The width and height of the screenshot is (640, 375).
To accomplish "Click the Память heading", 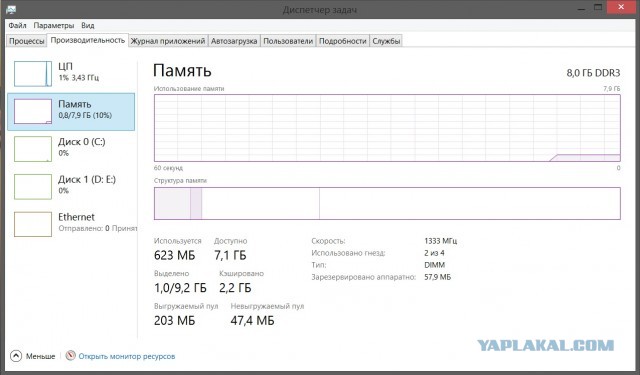I will pyautogui.click(x=182, y=71).
